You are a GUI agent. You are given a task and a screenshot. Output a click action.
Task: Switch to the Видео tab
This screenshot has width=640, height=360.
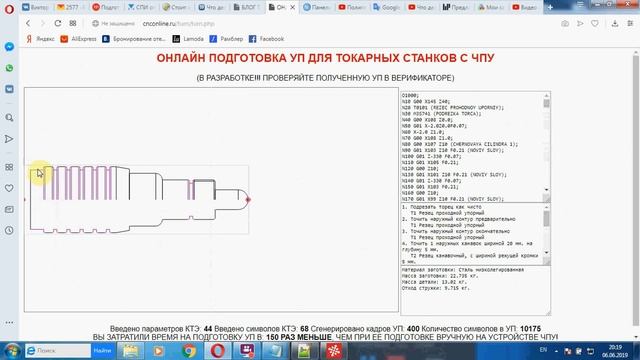tap(525, 7)
